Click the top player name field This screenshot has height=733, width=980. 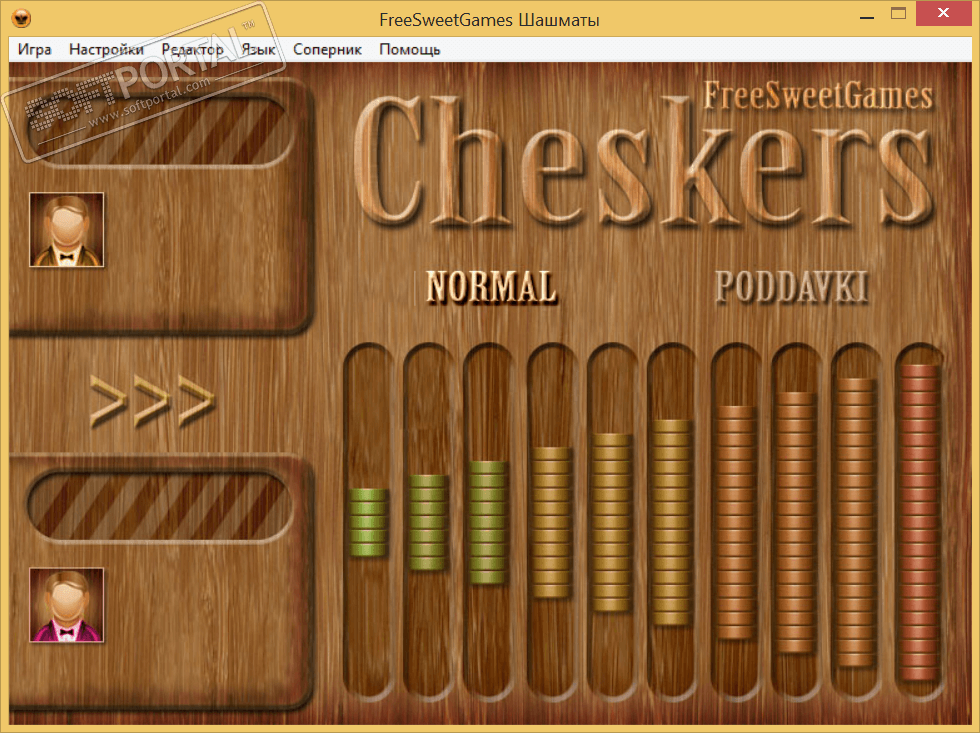160,131
